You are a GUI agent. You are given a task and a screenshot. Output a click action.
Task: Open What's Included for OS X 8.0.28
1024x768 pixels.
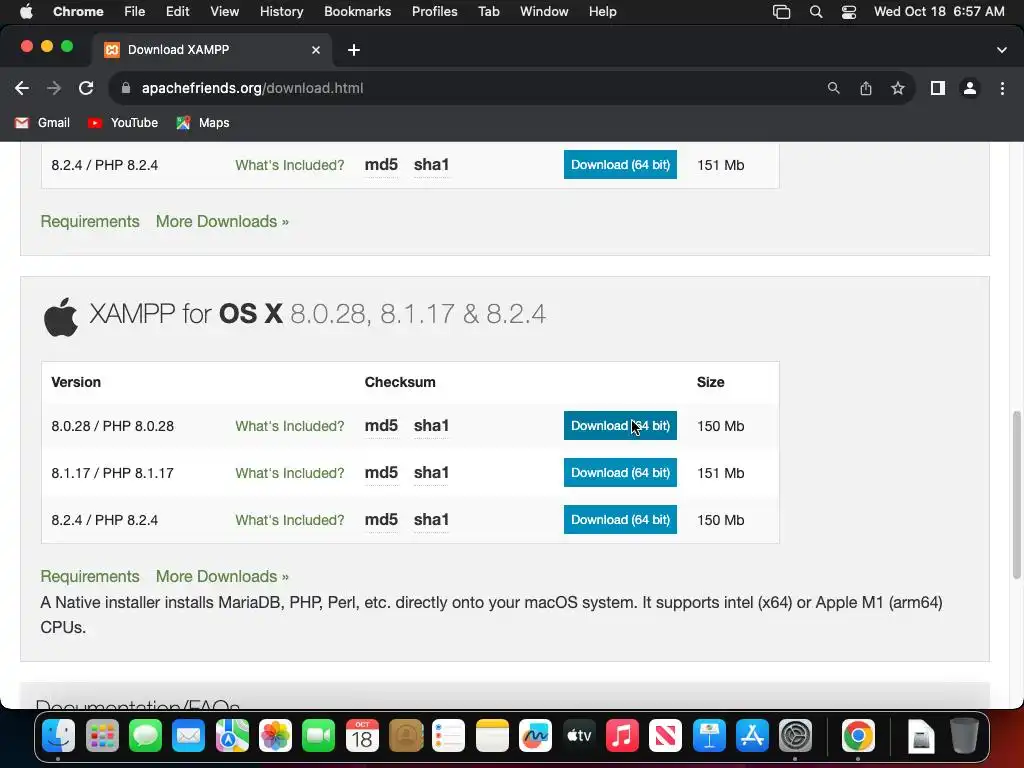pos(289,426)
